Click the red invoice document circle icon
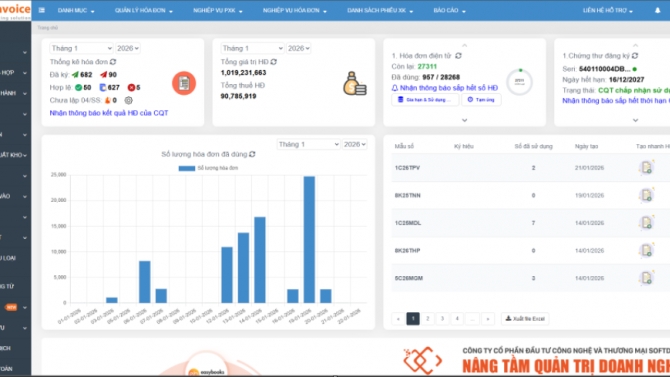Viewport: 670px width, 377px height. 184,83
